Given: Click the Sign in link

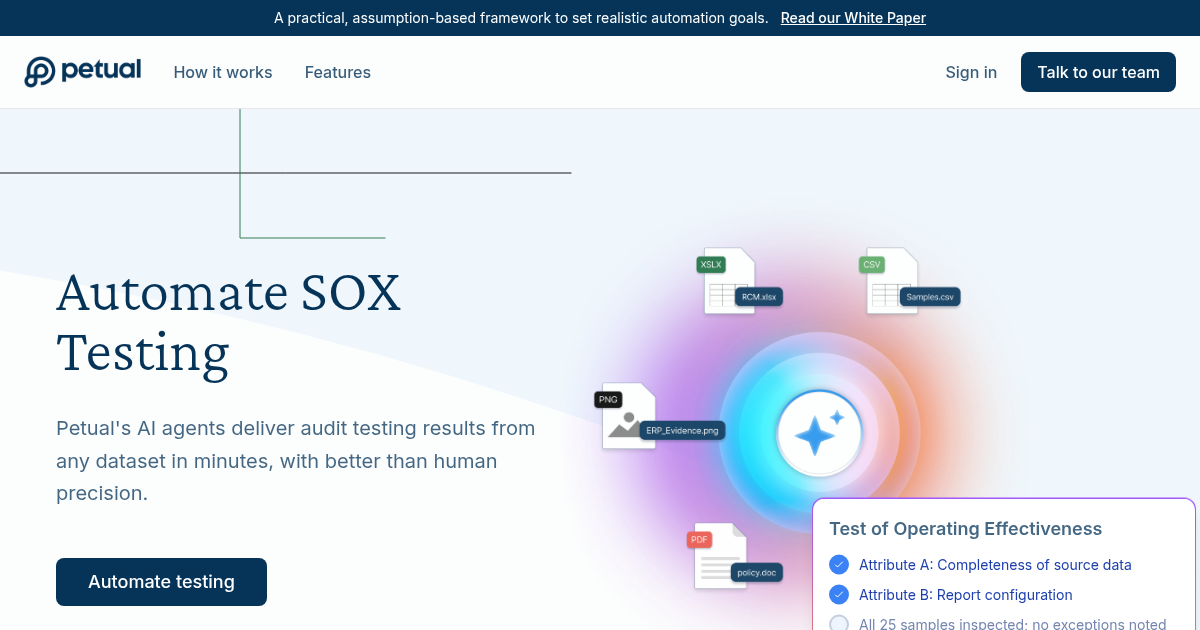Looking at the screenshot, I should (971, 72).
